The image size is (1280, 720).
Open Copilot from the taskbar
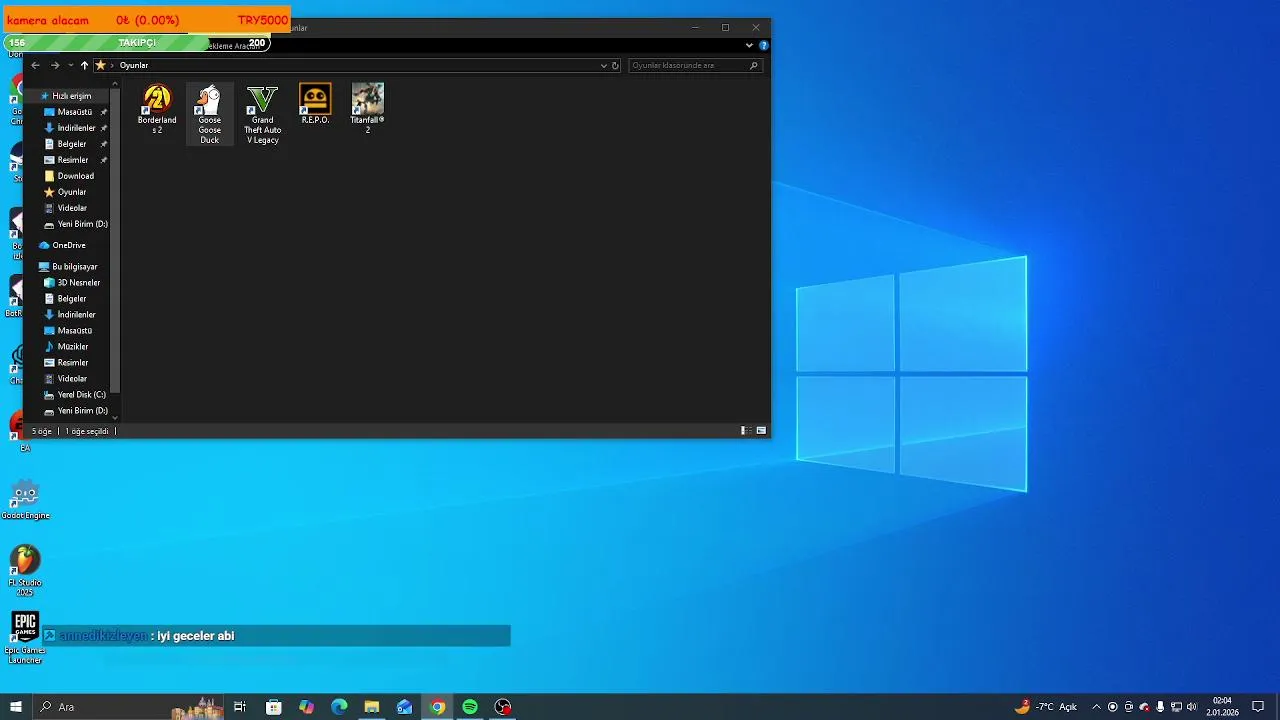[306, 707]
